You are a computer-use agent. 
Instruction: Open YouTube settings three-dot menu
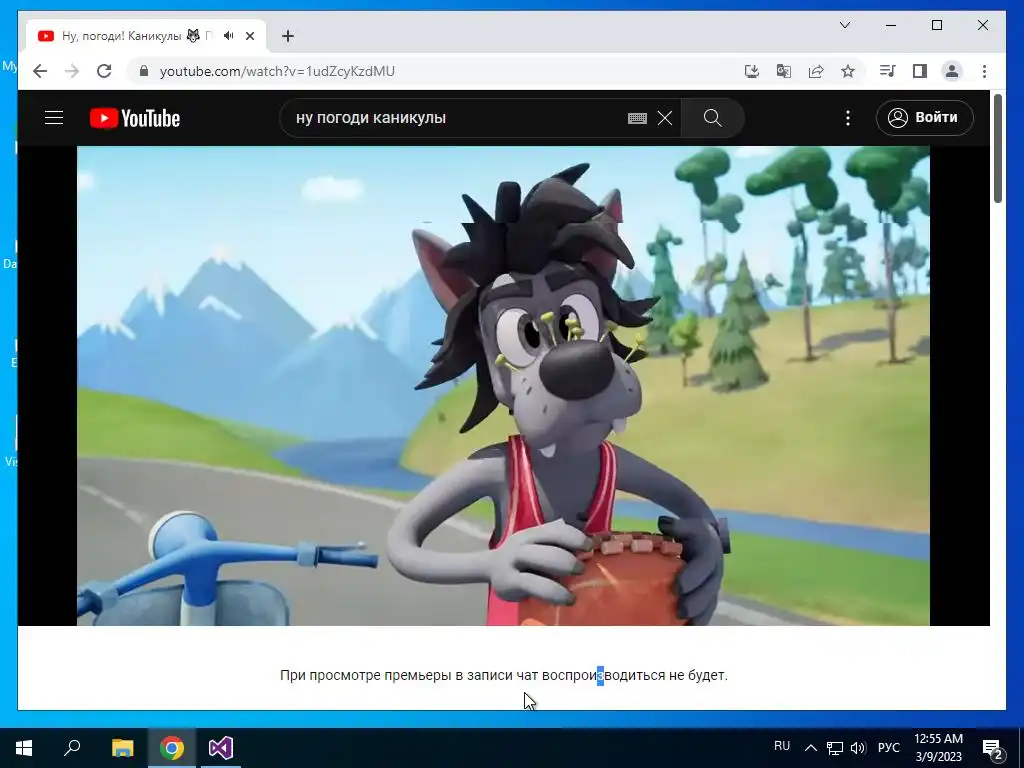coord(848,118)
